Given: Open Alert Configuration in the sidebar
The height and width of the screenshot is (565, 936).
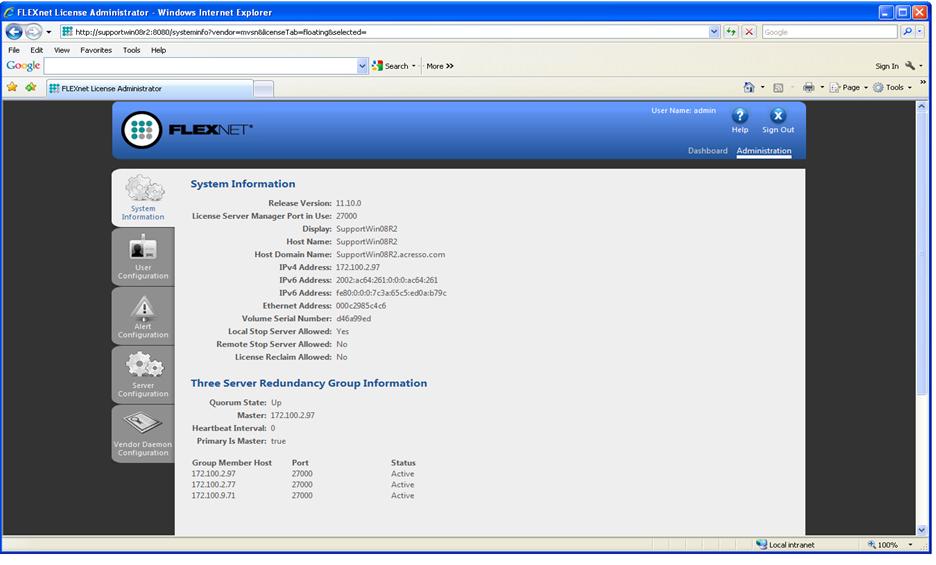Looking at the screenshot, I should (x=143, y=316).
